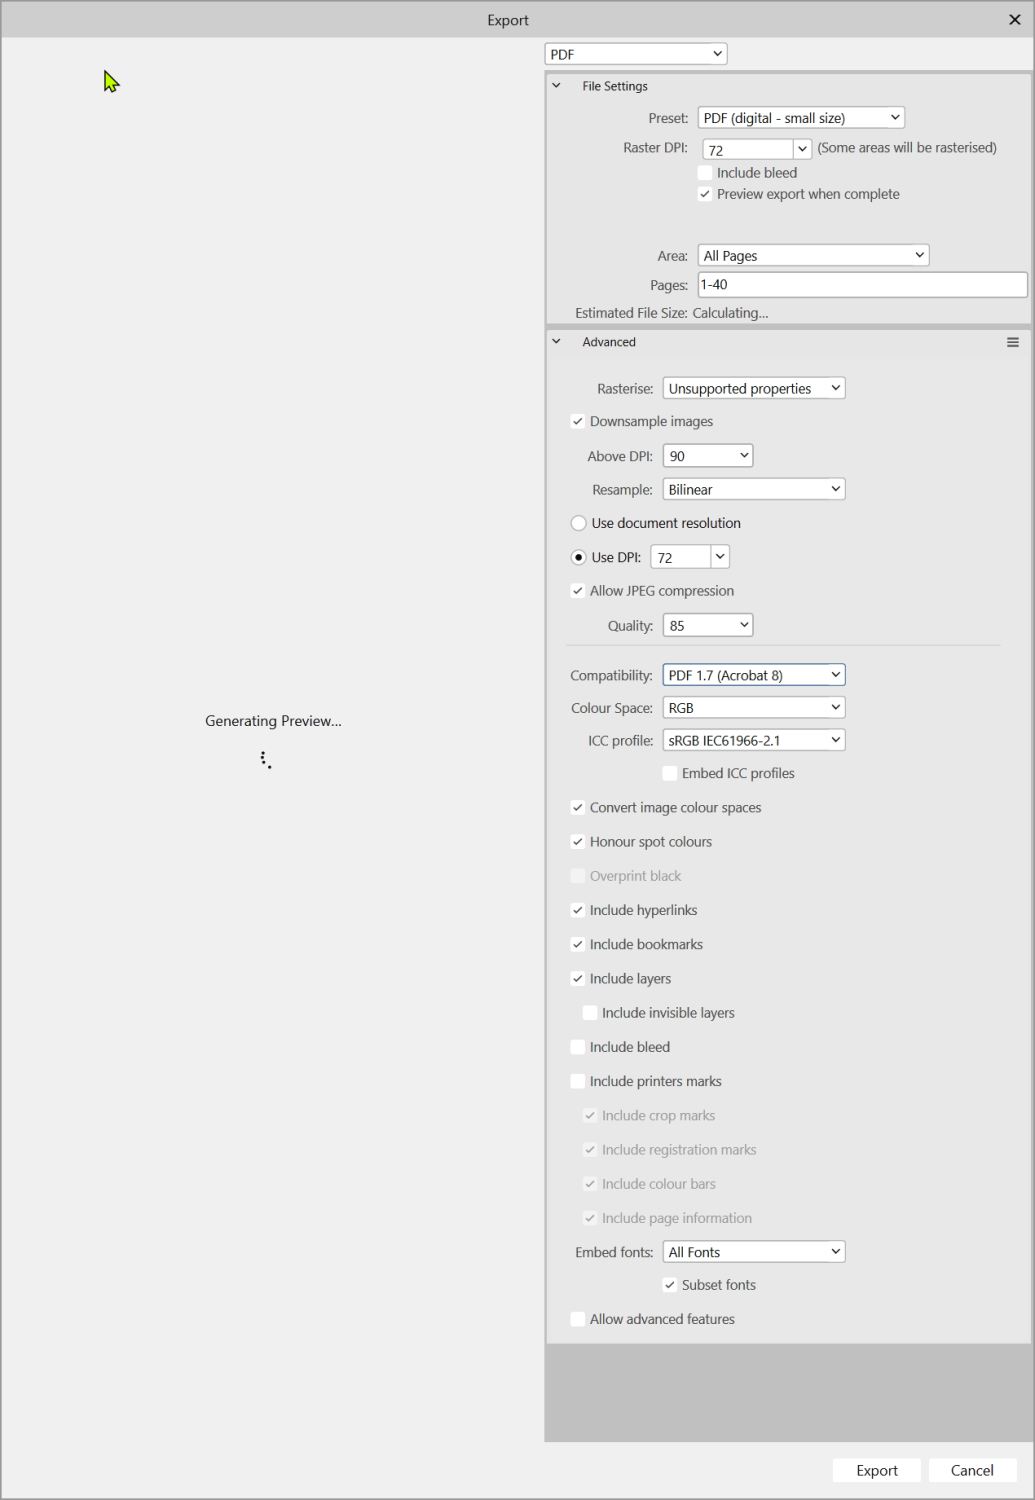Image resolution: width=1035 pixels, height=1500 pixels.
Task: Click the Cancel button
Action: click(x=972, y=1470)
